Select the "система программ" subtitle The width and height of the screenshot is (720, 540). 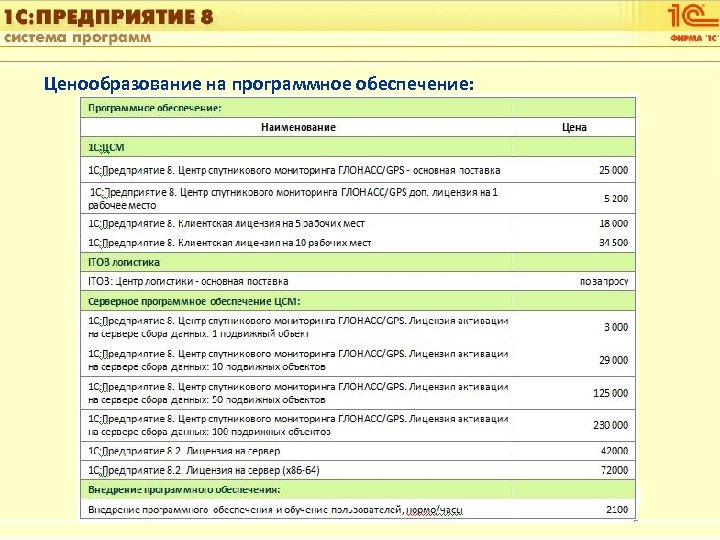(x=77, y=38)
